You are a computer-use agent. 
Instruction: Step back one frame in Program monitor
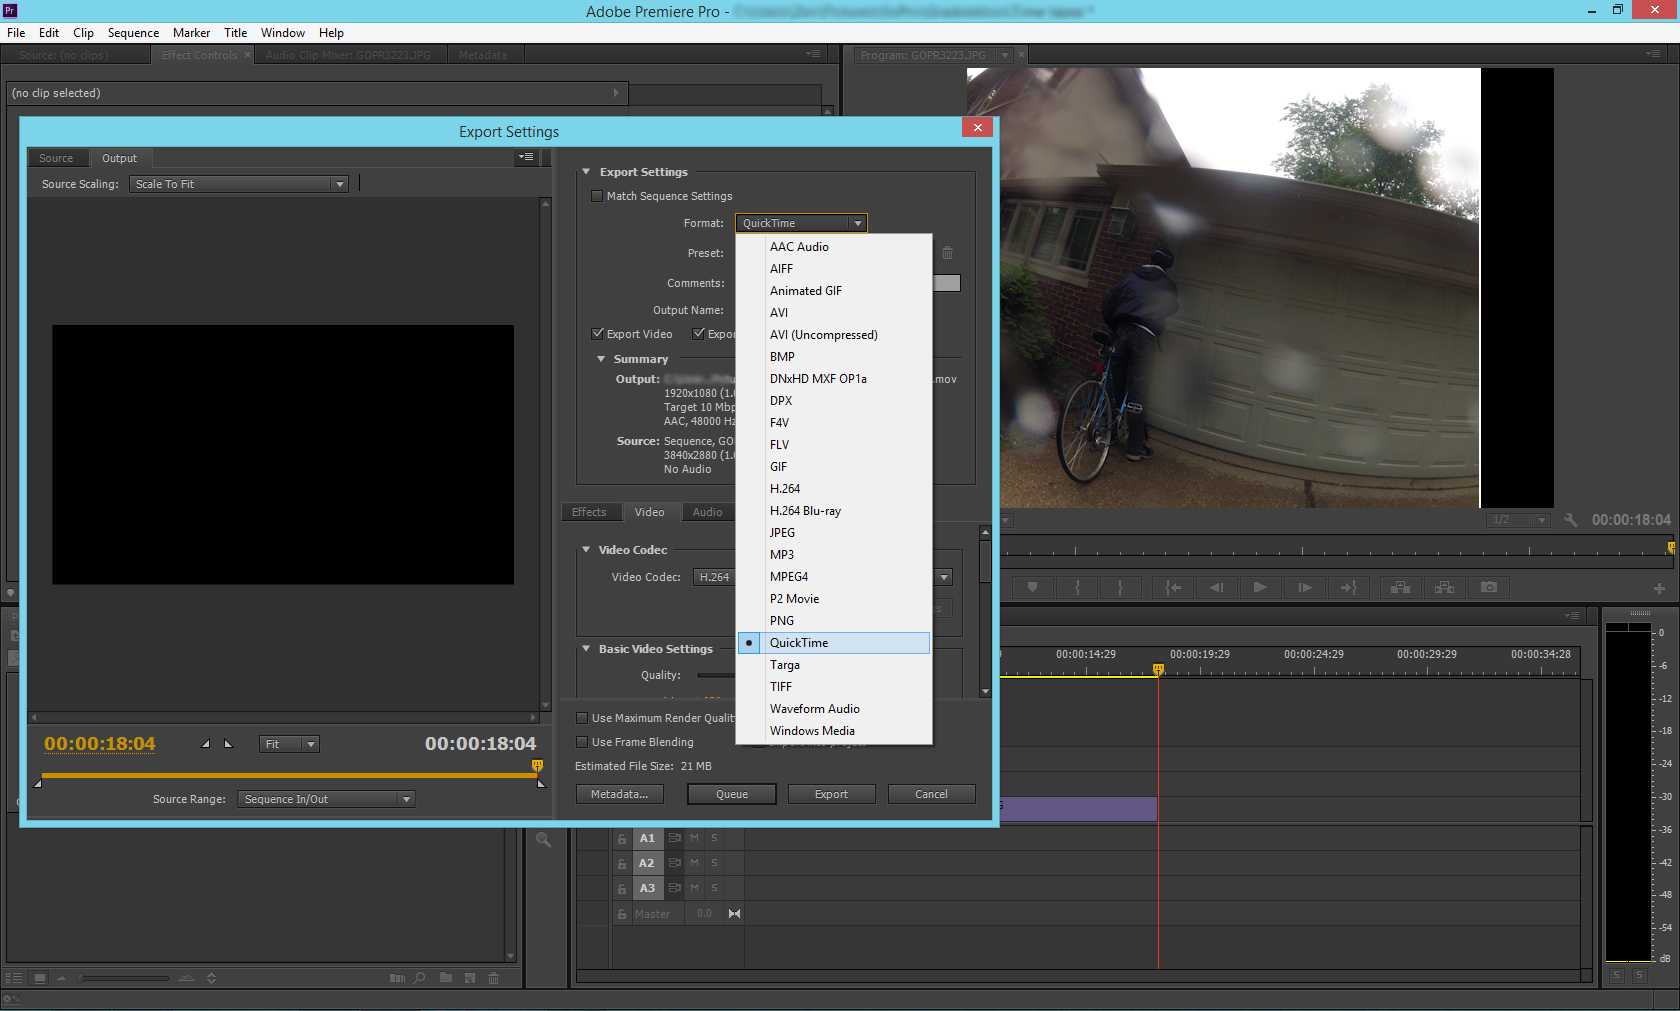tap(1216, 588)
